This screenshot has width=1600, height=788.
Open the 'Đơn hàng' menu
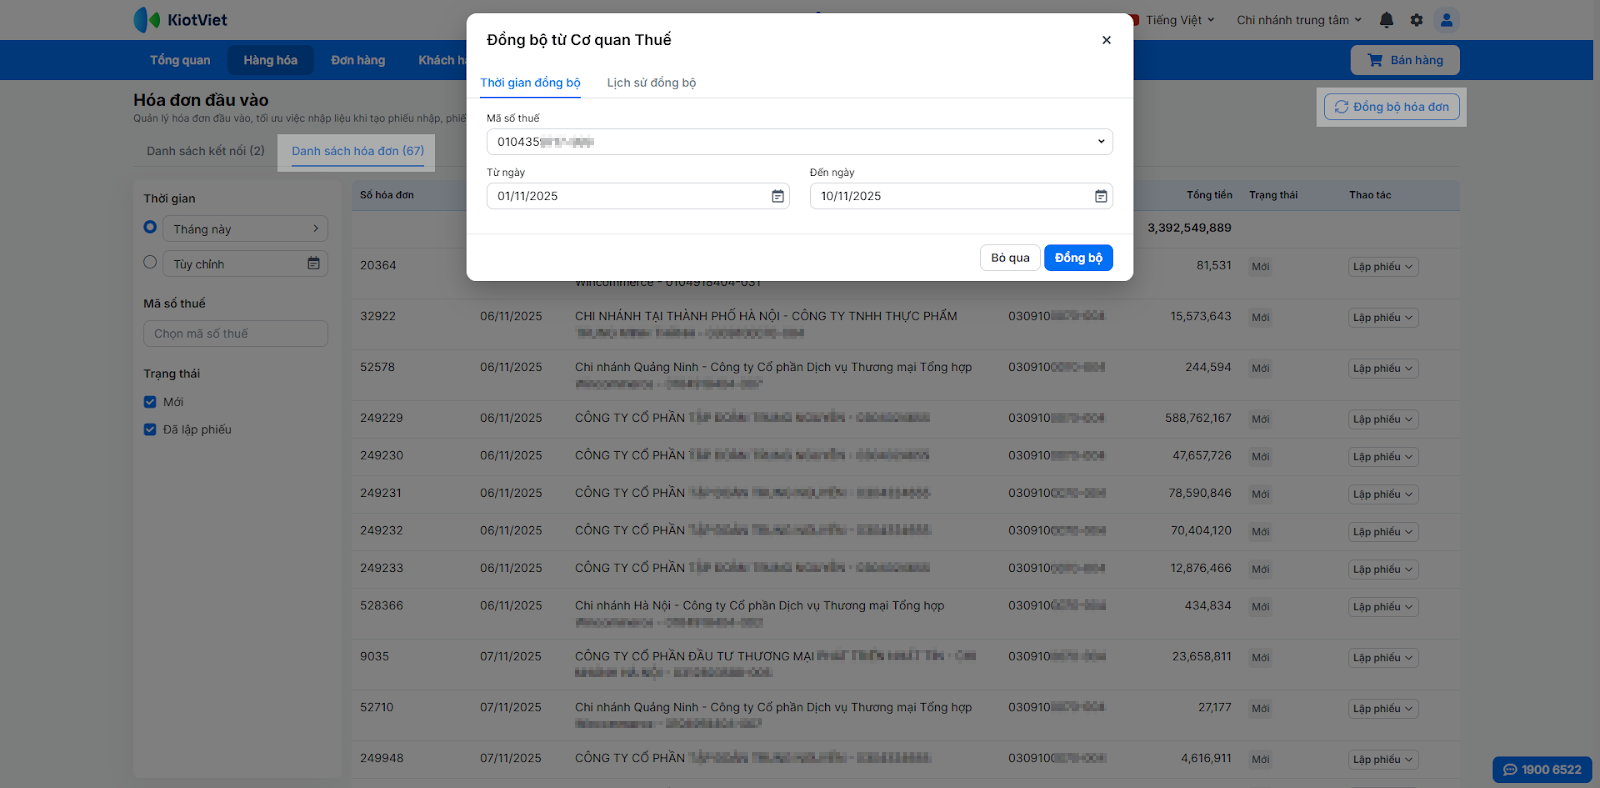(x=358, y=60)
